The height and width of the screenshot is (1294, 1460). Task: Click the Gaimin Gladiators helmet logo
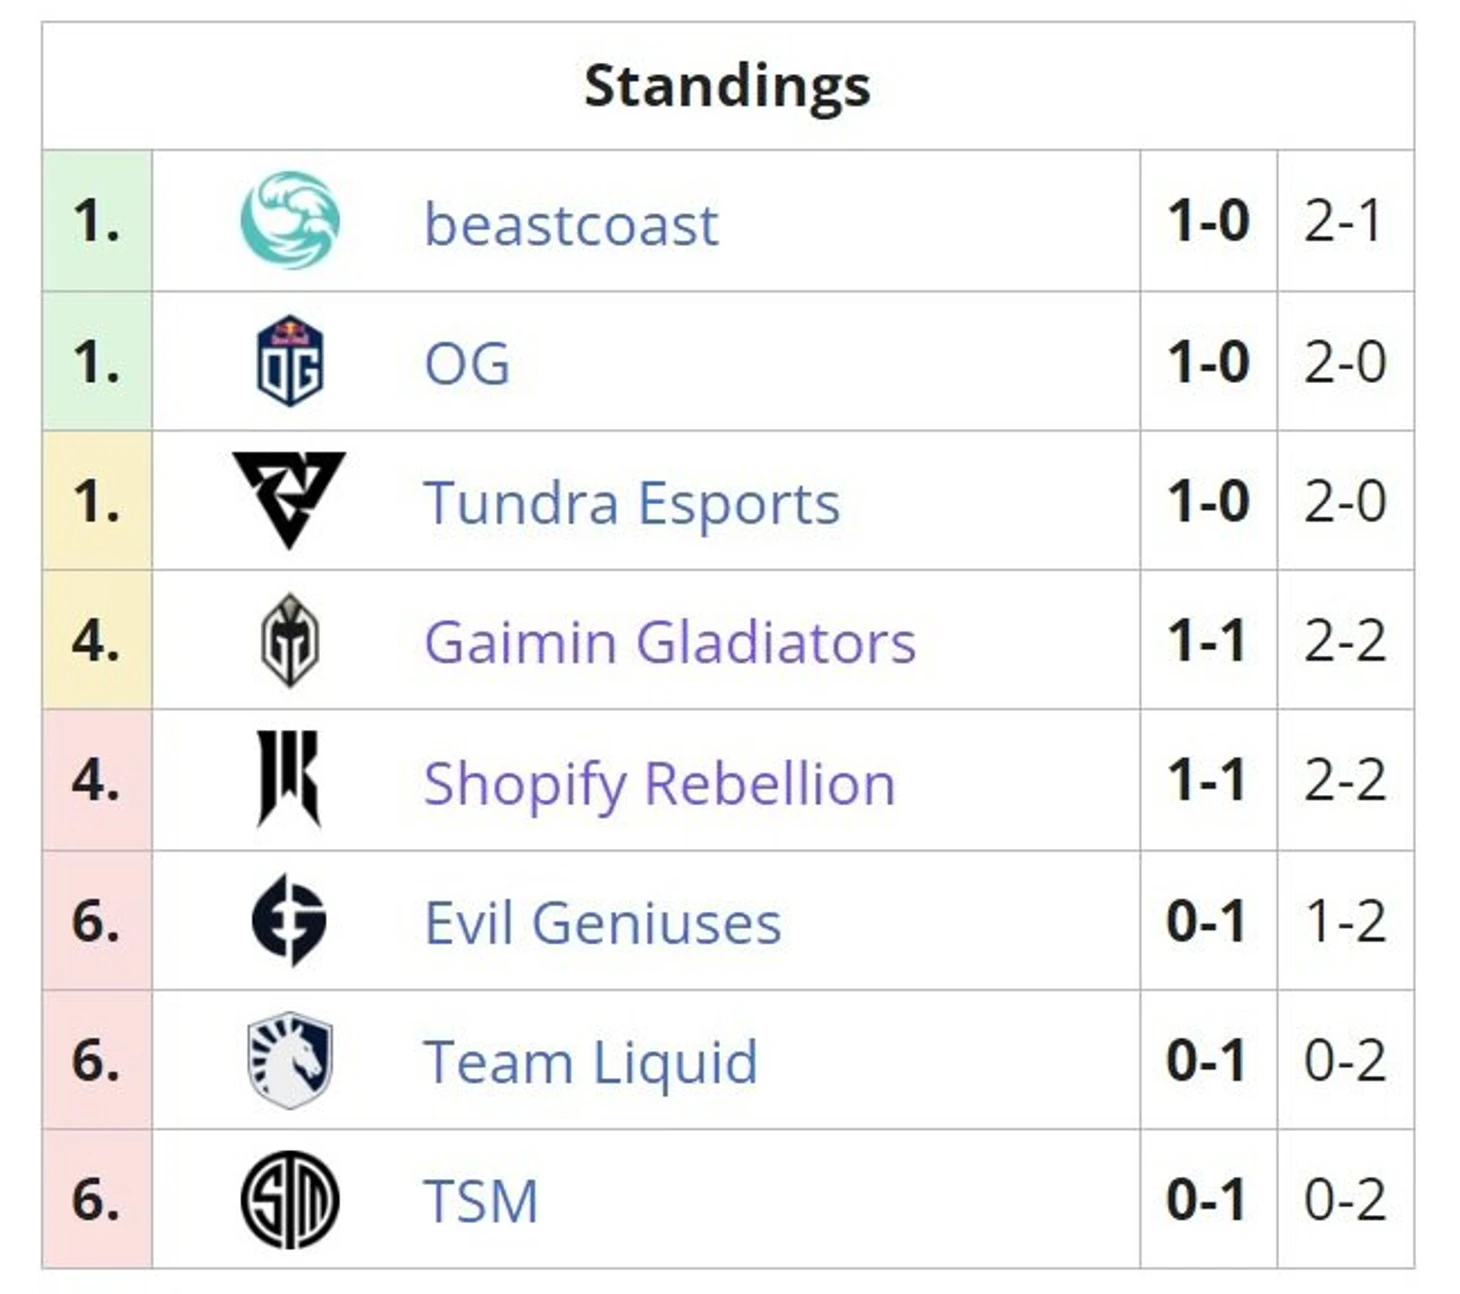pyautogui.click(x=290, y=640)
